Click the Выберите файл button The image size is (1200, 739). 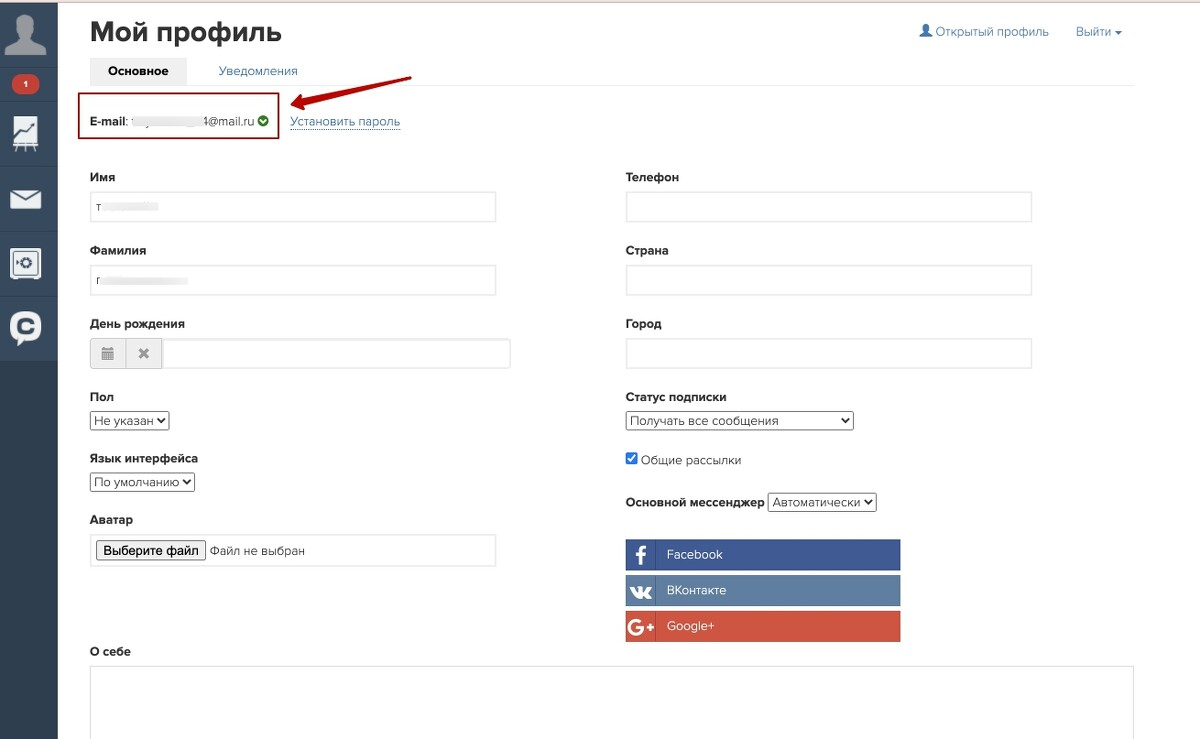(151, 550)
